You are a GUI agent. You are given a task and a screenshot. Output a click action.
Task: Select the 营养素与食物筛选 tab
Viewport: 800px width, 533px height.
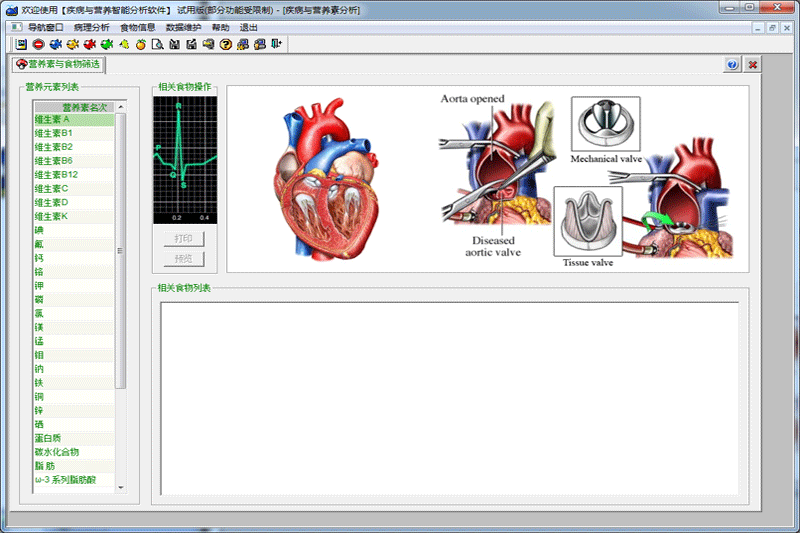click(x=59, y=64)
